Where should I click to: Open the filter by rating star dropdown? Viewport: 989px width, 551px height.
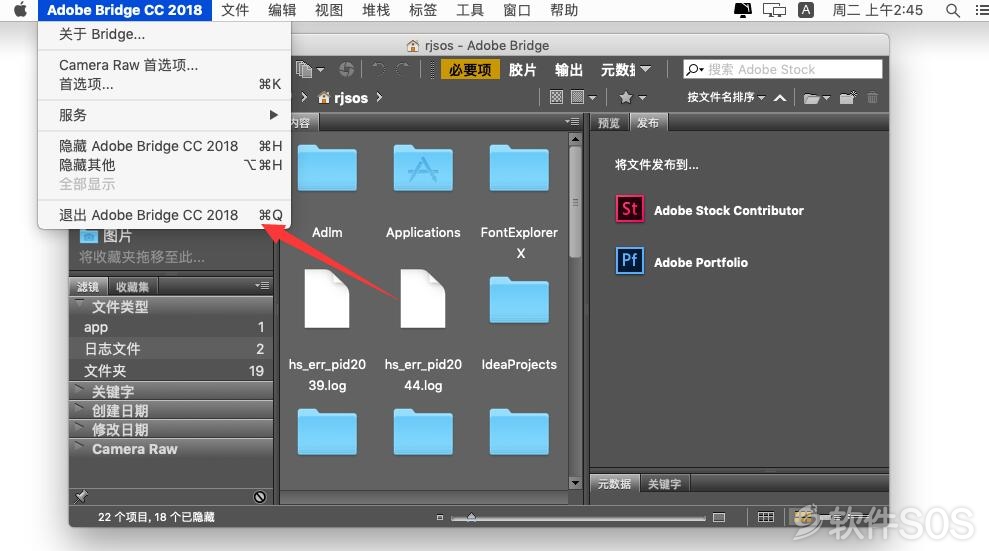click(633, 97)
